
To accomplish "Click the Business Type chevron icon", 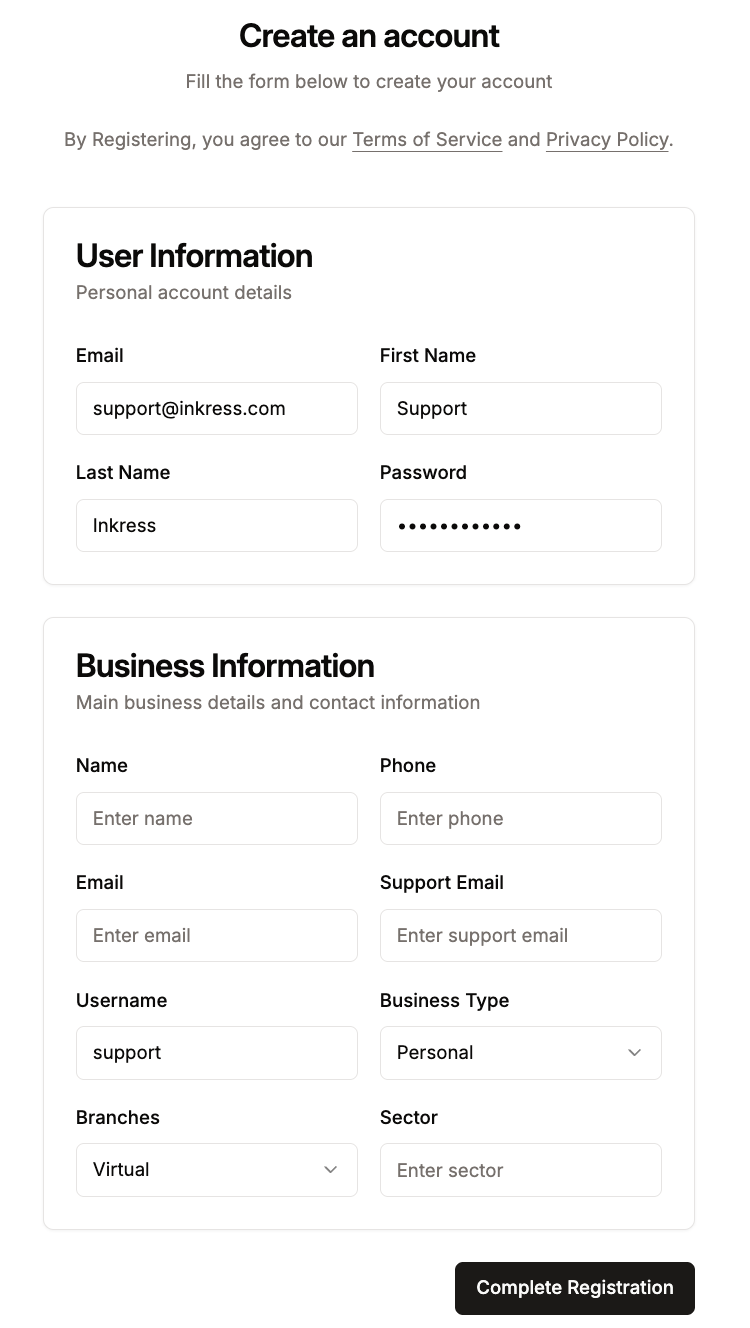I will (634, 1053).
